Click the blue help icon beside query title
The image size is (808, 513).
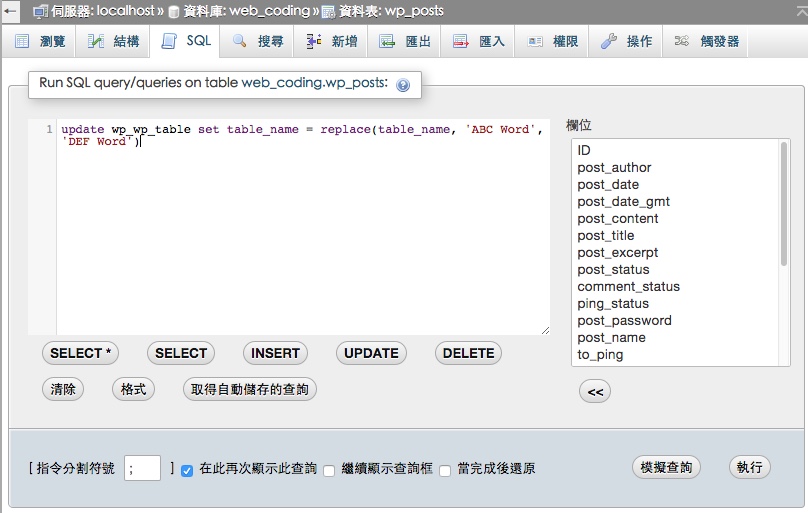403,85
